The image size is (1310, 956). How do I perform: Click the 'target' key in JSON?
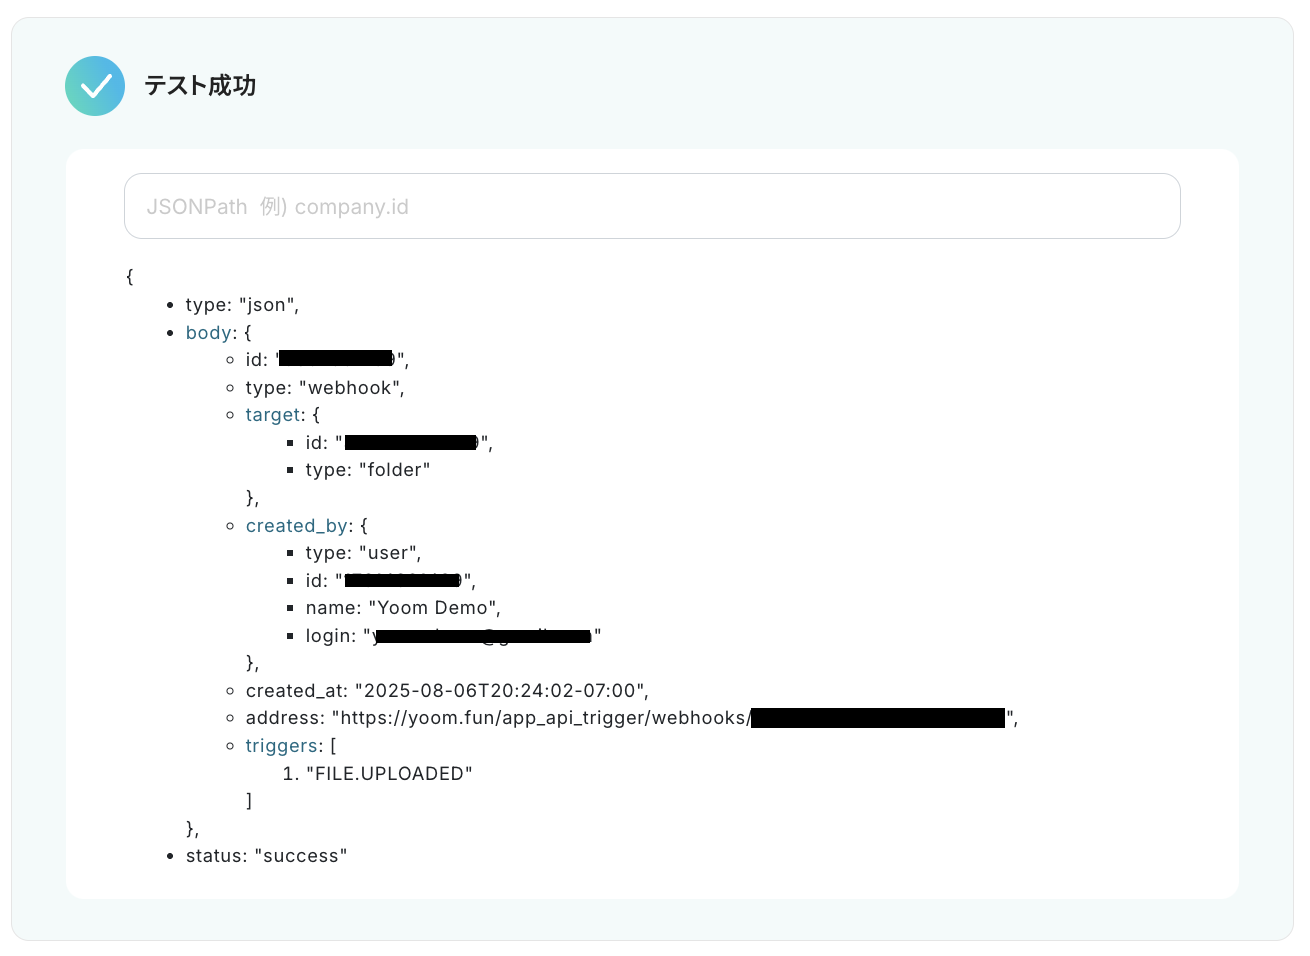click(x=273, y=415)
